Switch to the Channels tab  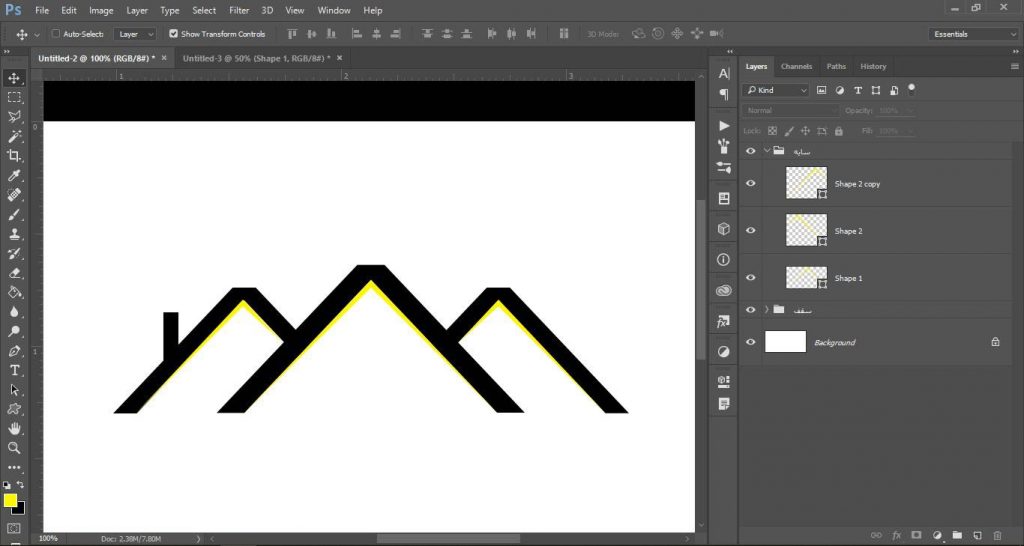[x=796, y=66]
